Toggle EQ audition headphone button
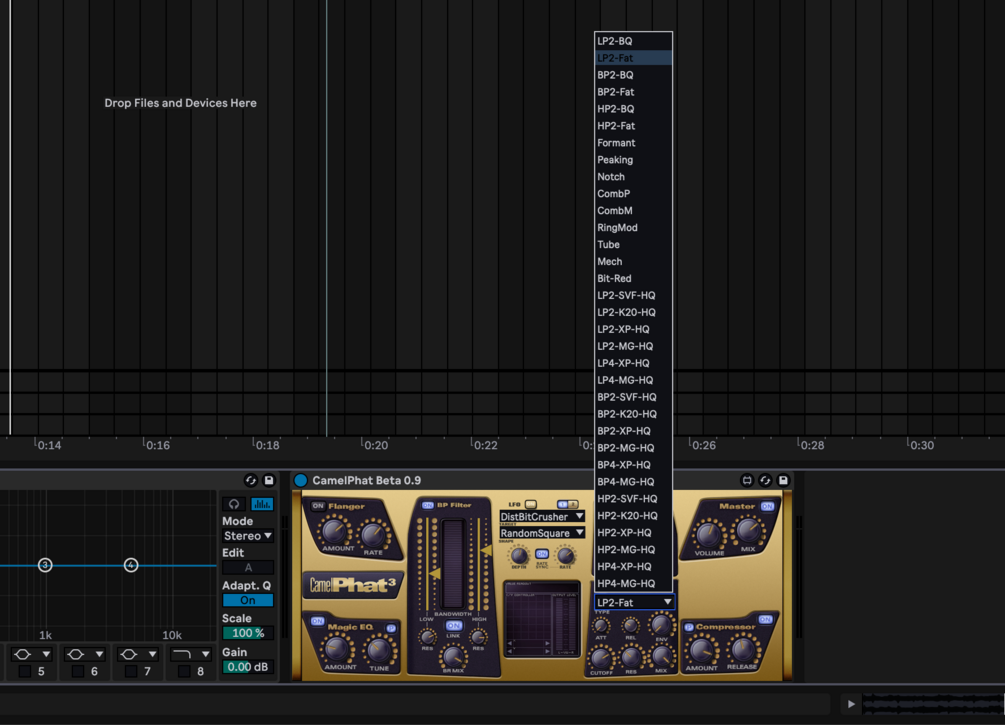Image resolution: width=1005 pixels, height=725 pixels. point(234,504)
